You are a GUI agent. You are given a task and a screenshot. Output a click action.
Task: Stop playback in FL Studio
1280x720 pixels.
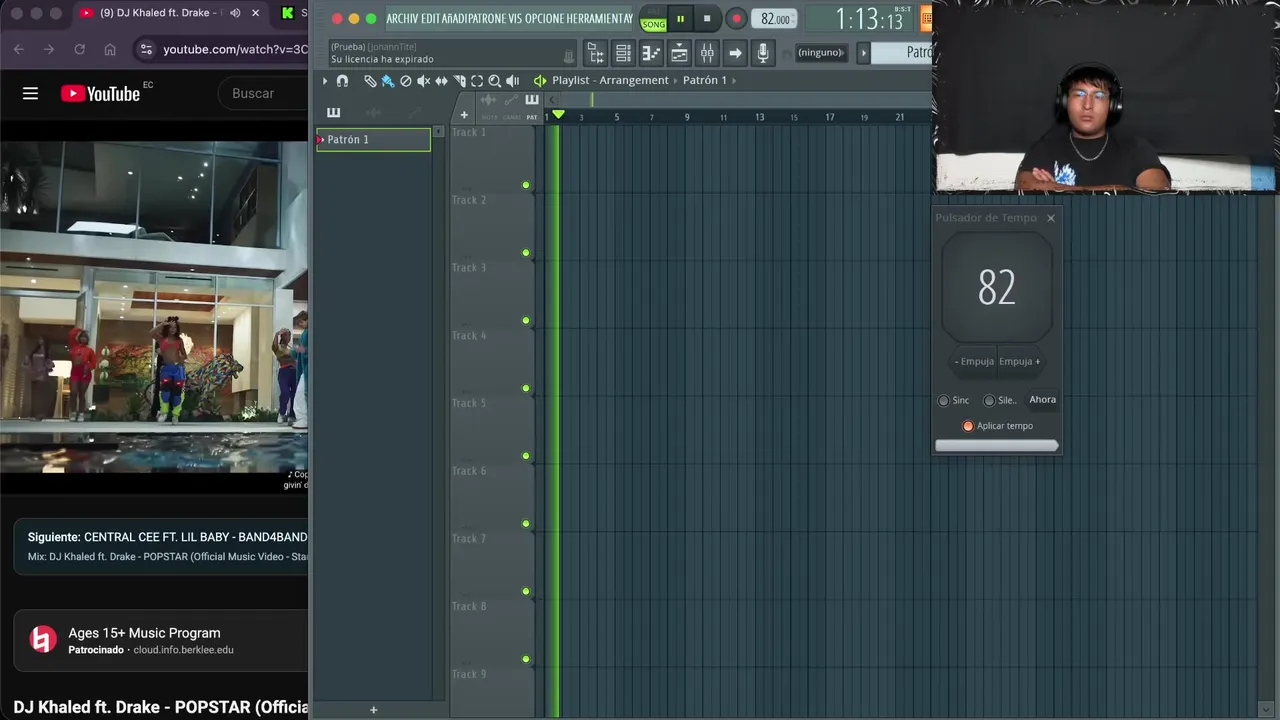pyautogui.click(x=707, y=19)
